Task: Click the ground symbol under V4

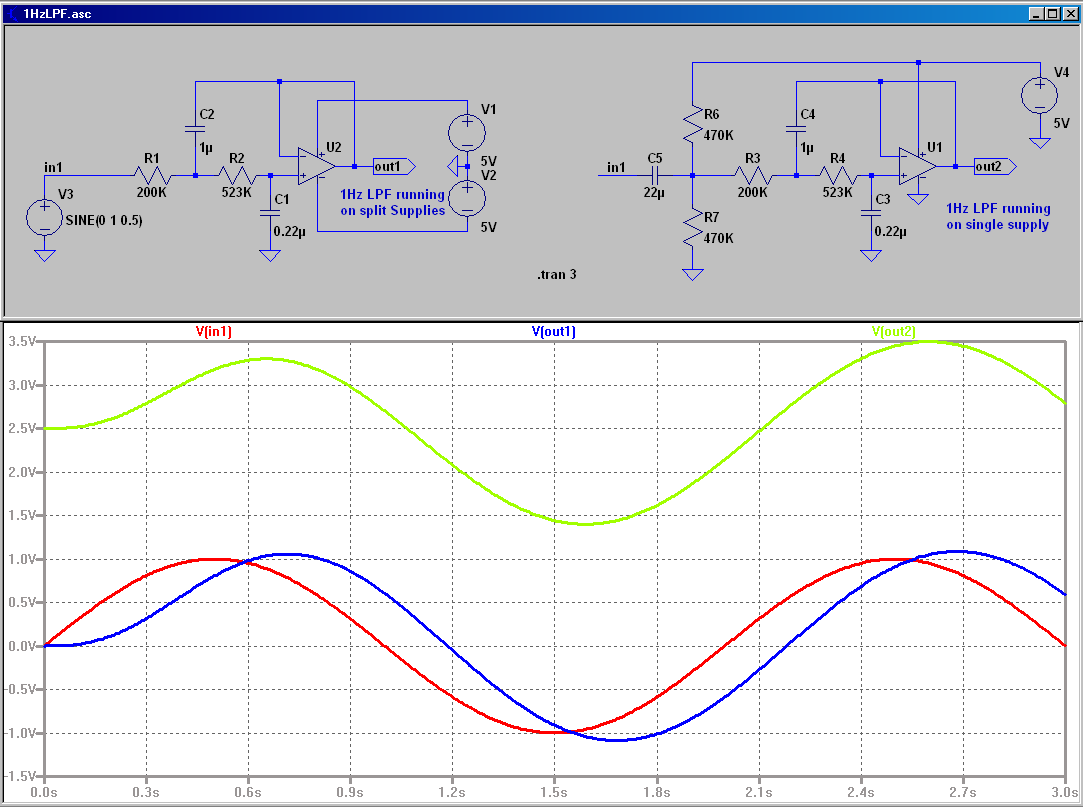Action: click(x=1039, y=142)
